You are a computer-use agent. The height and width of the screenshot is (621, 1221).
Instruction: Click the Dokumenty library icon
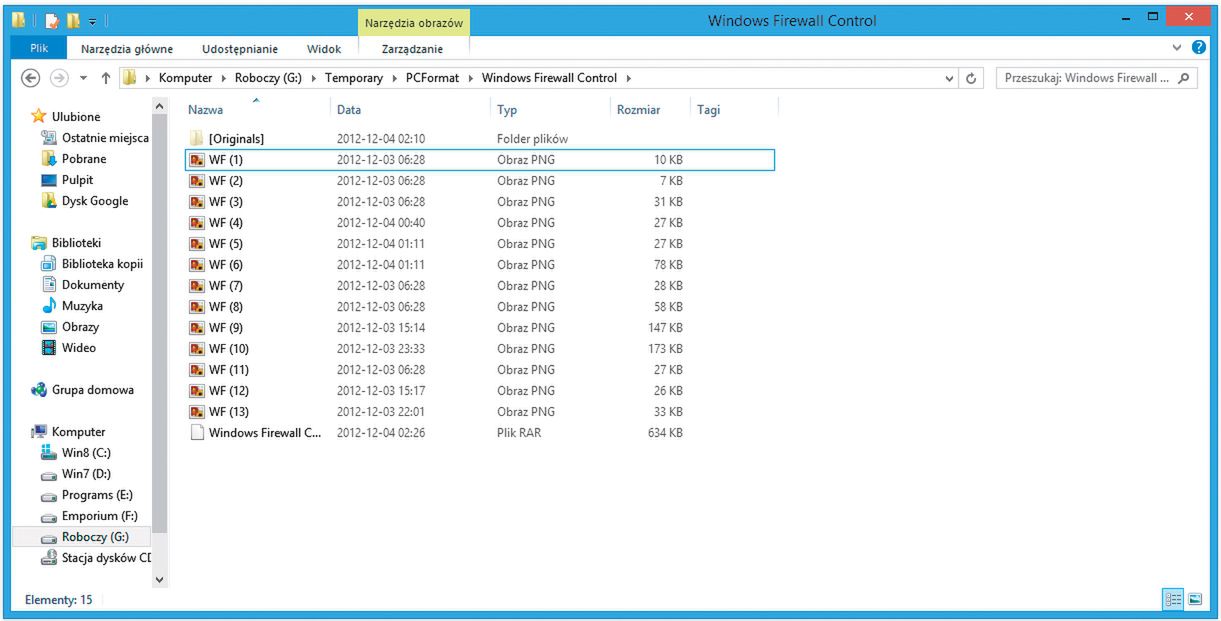pos(49,285)
